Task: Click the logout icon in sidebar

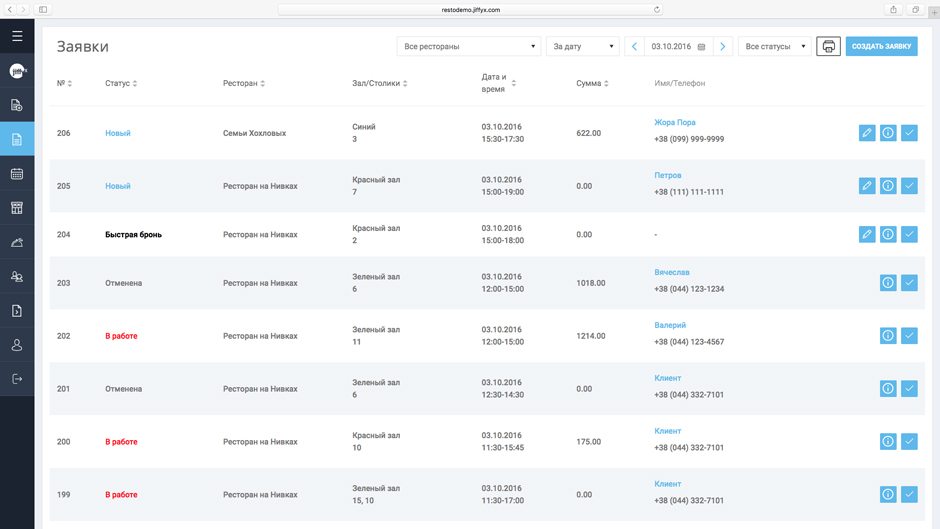Action: [x=17, y=379]
